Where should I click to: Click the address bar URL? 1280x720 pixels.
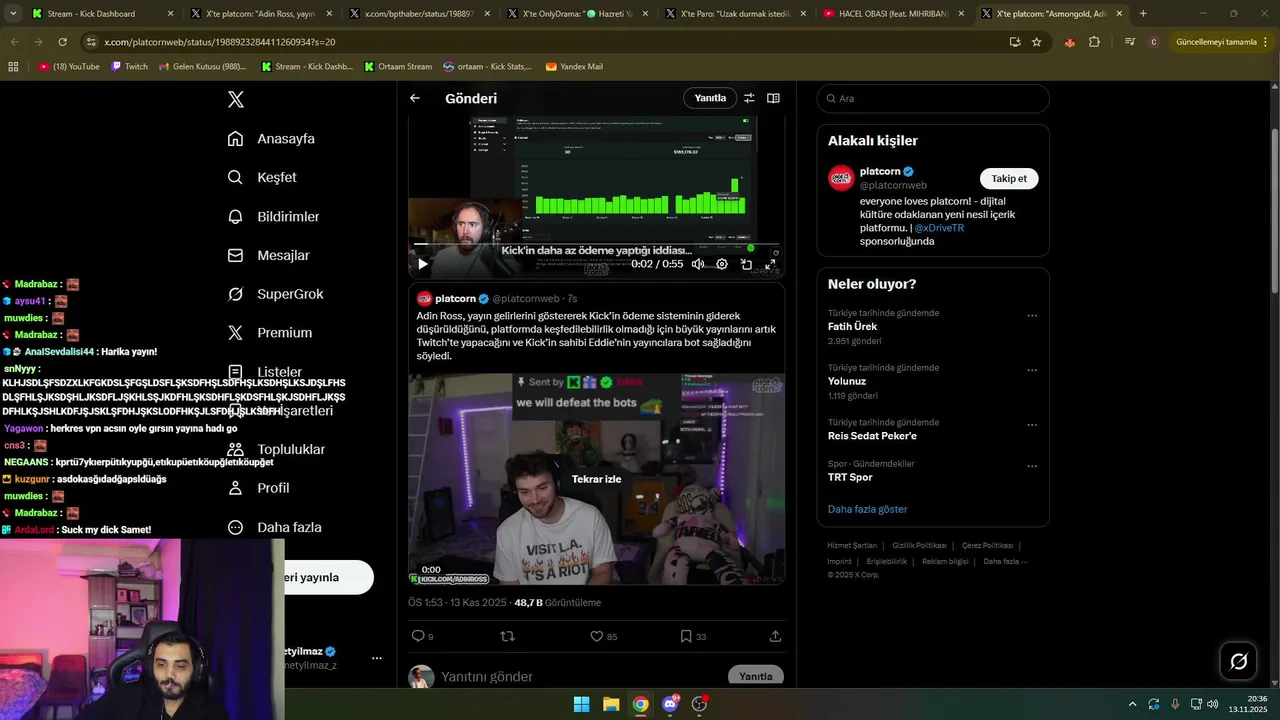(x=220, y=42)
